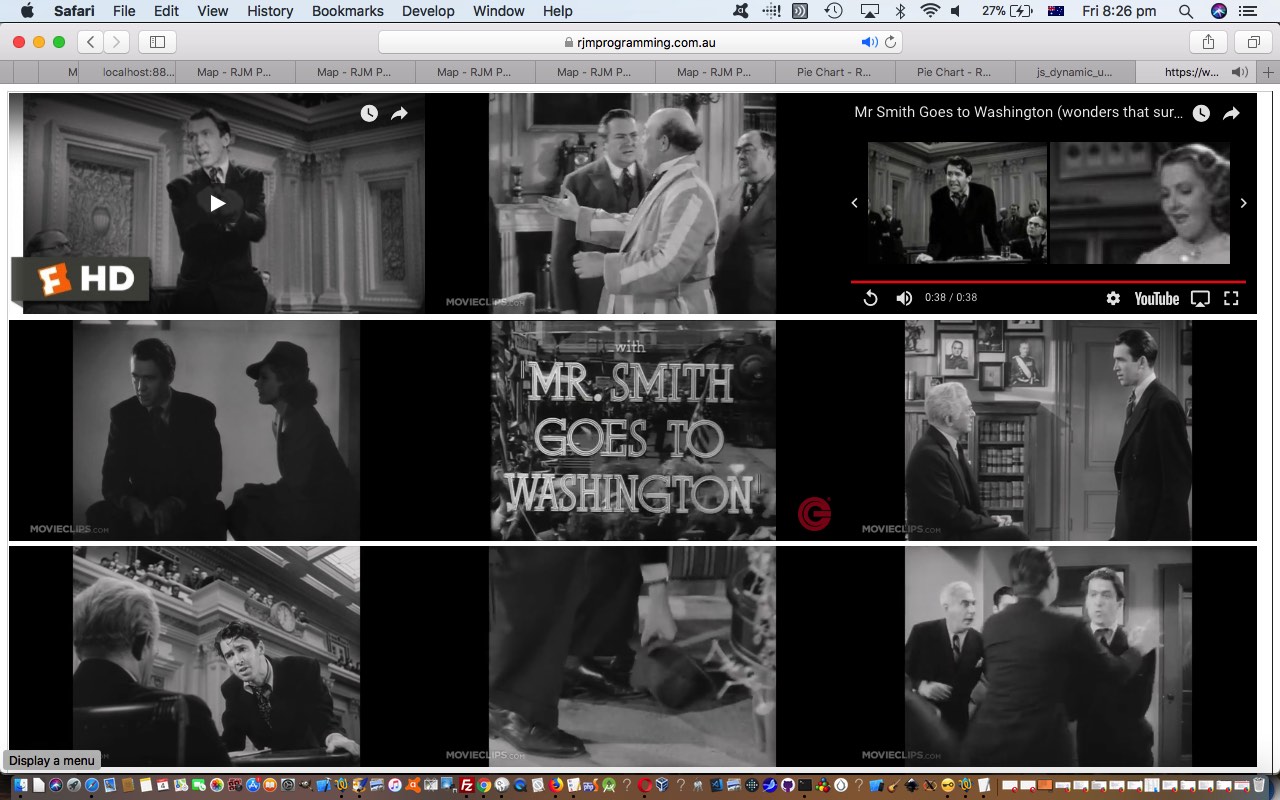Click share arrow beside Mr Smith title
Image resolution: width=1280 pixels, height=800 pixels.
pos(1231,113)
